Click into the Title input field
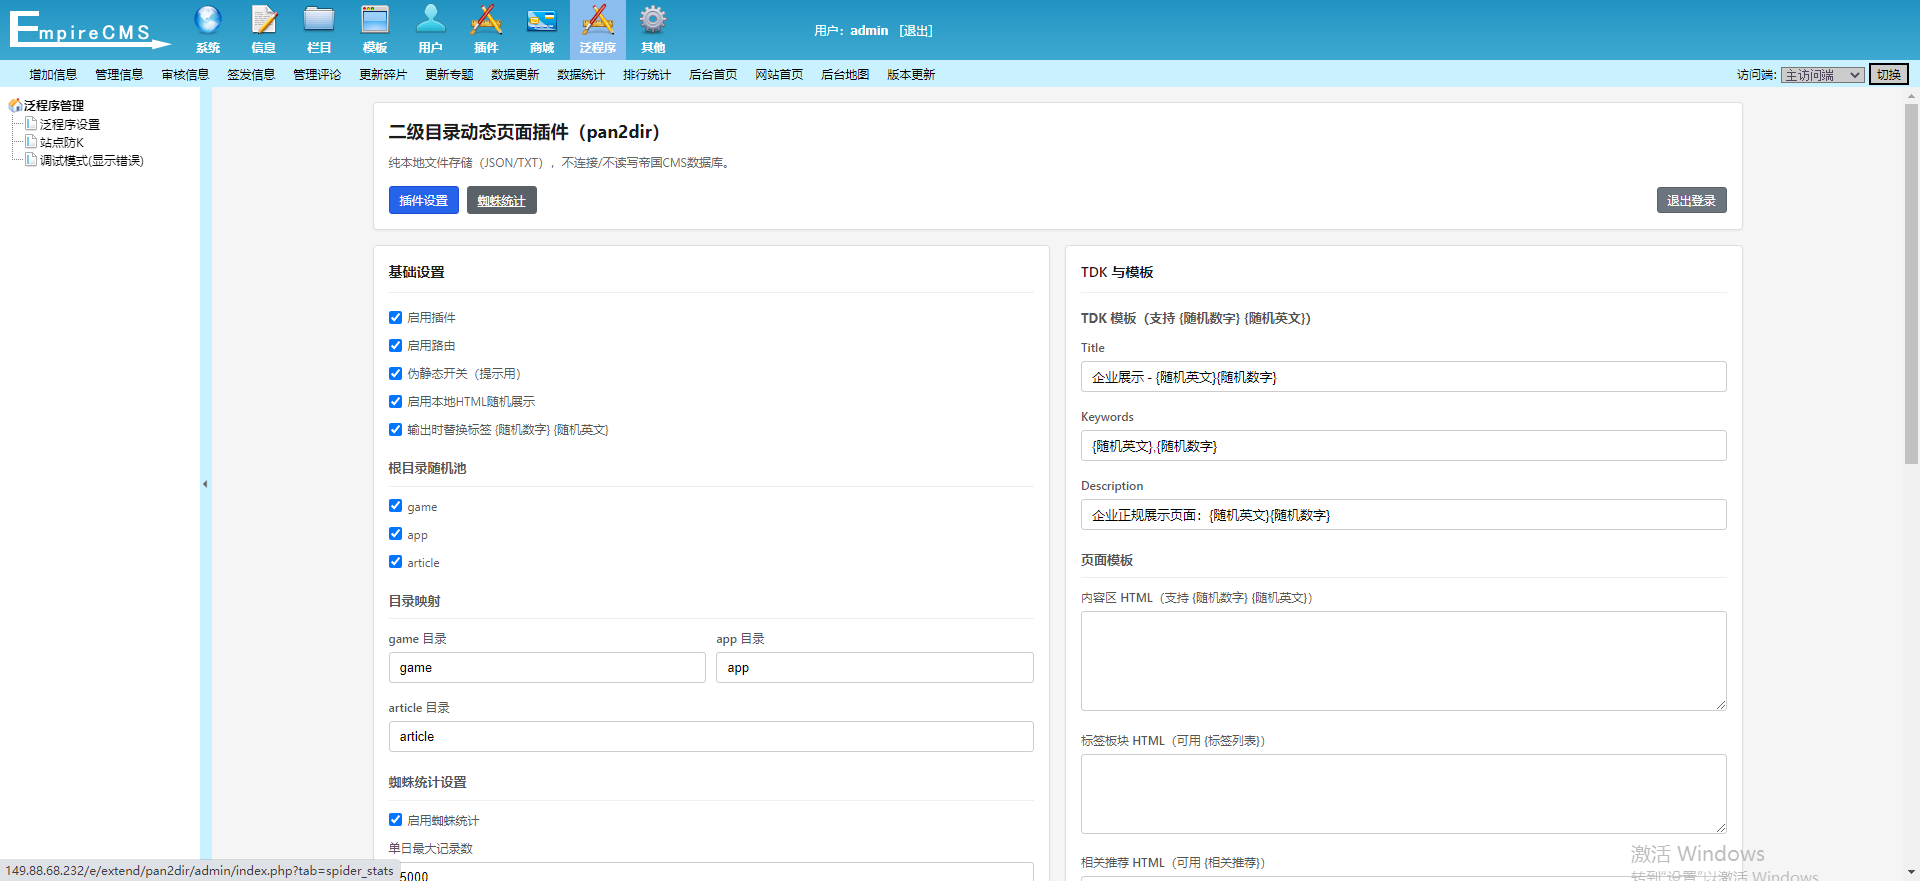 tap(1403, 377)
